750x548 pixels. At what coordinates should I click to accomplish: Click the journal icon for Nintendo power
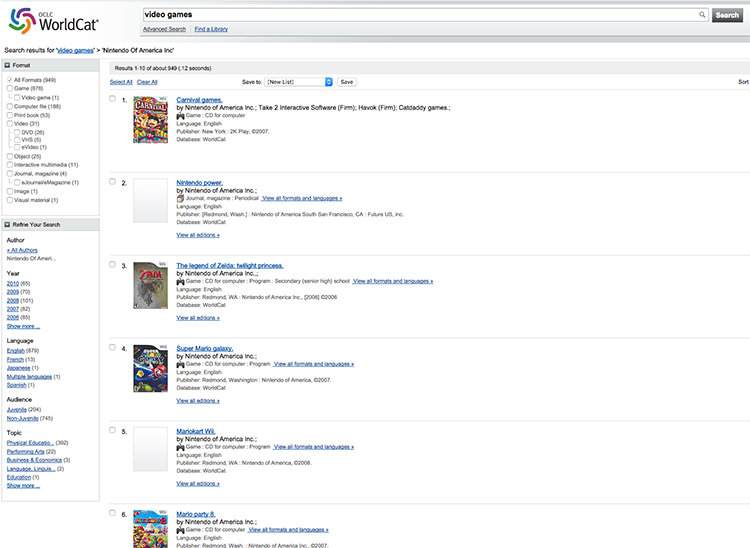180,198
